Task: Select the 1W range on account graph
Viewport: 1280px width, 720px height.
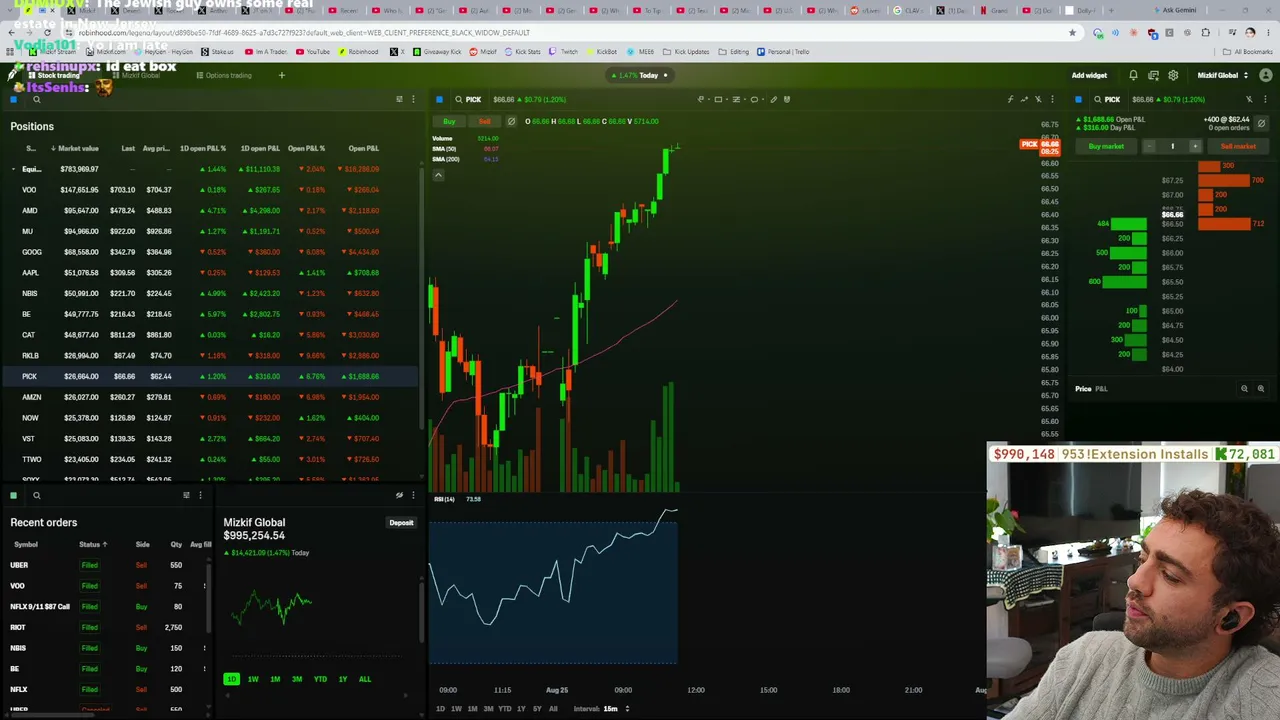Action: click(x=253, y=679)
